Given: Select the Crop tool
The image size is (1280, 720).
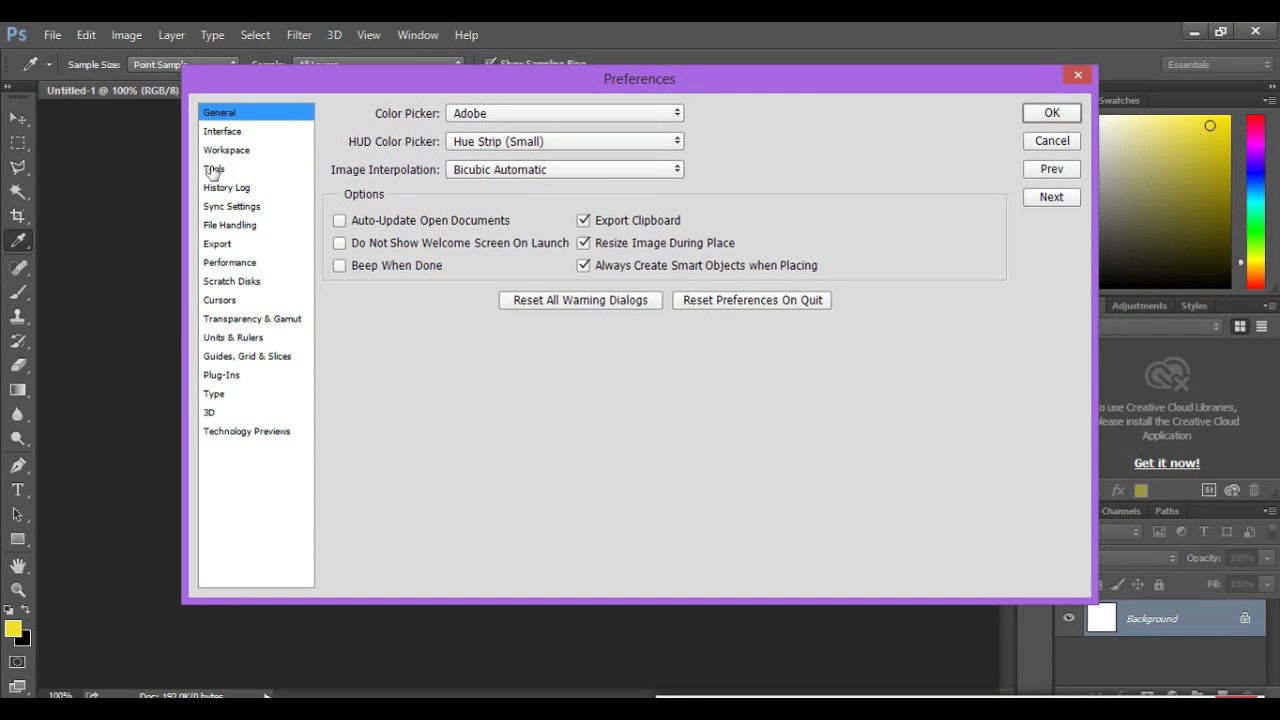Looking at the screenshot, I should (18, 216).
